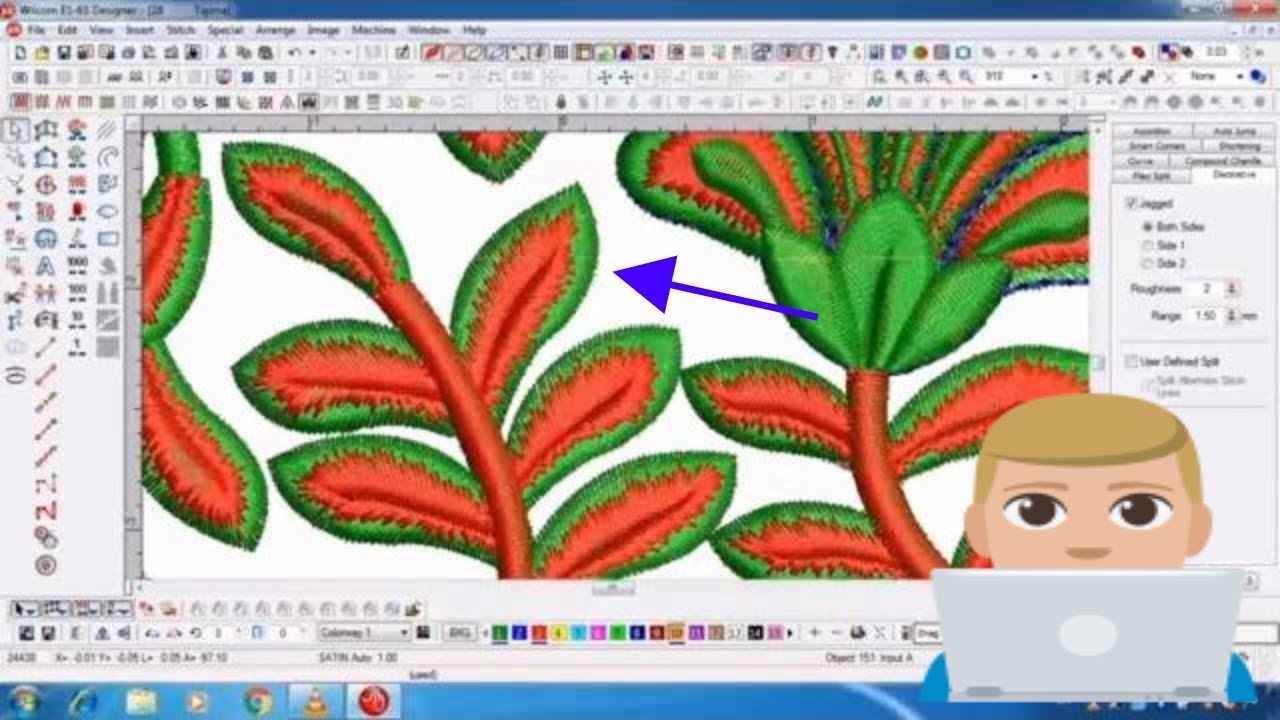Select the rectangle shape tool

[x=107, y=238]
